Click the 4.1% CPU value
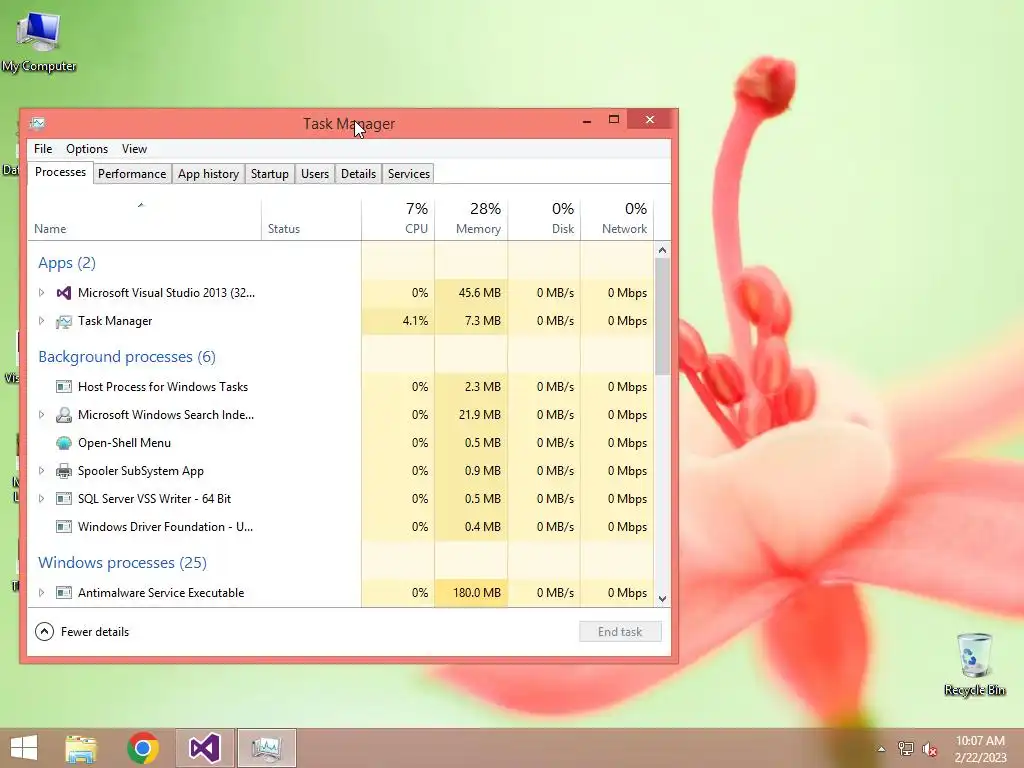The height and width of the screenshot is (768, 1024). (415, 321)
